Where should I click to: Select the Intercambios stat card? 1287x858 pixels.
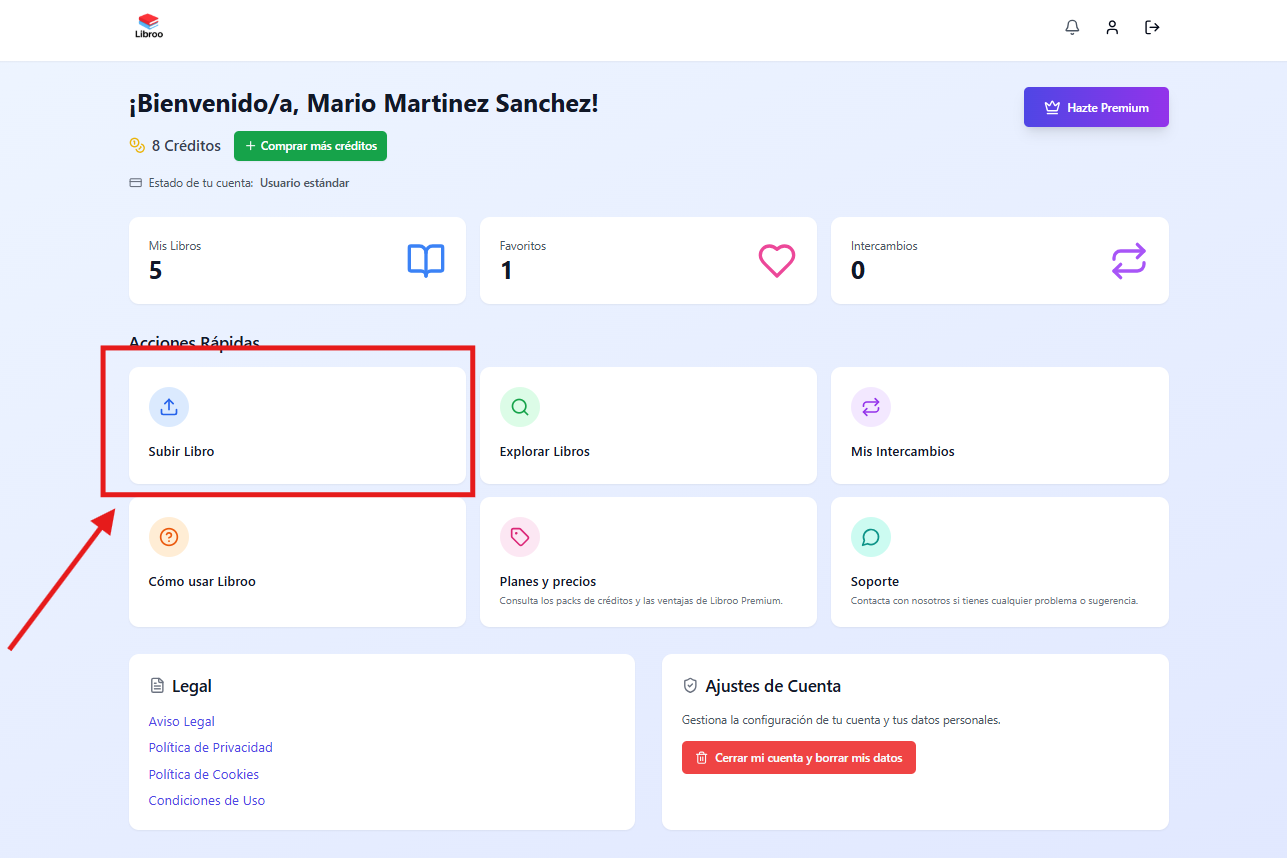(x=999, y=261)
